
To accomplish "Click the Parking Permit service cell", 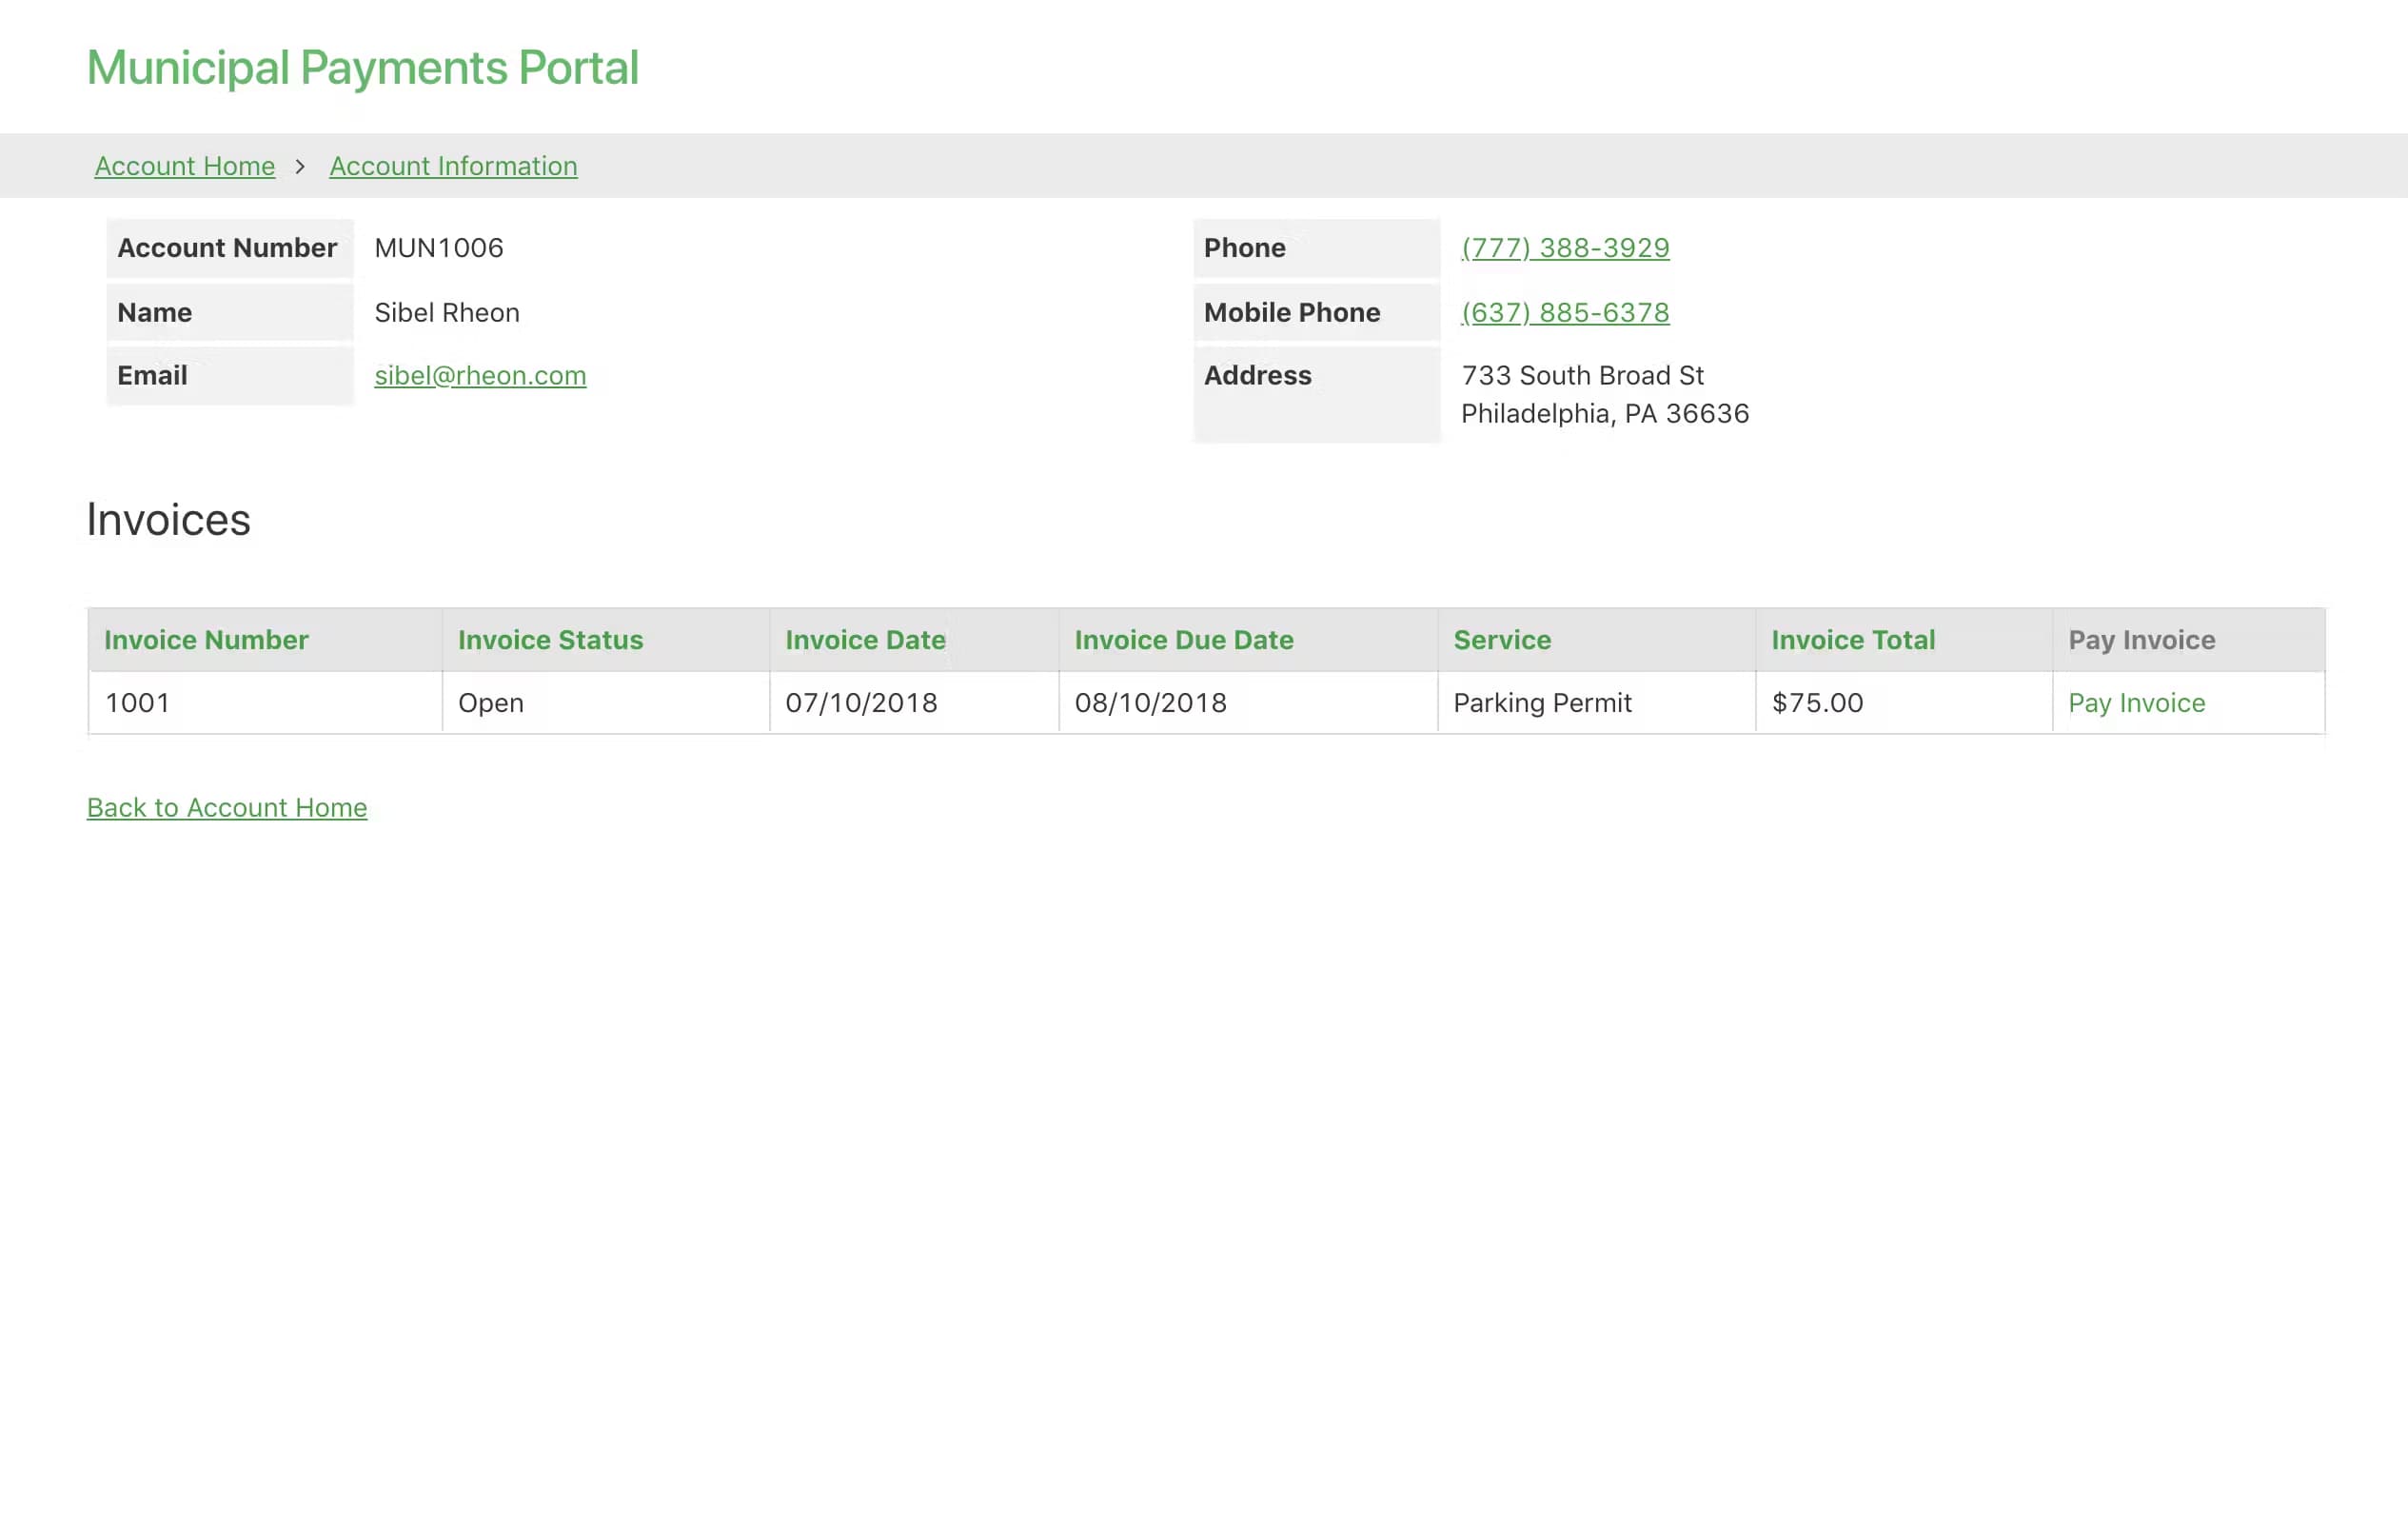I will click(x=1541, y=703).
